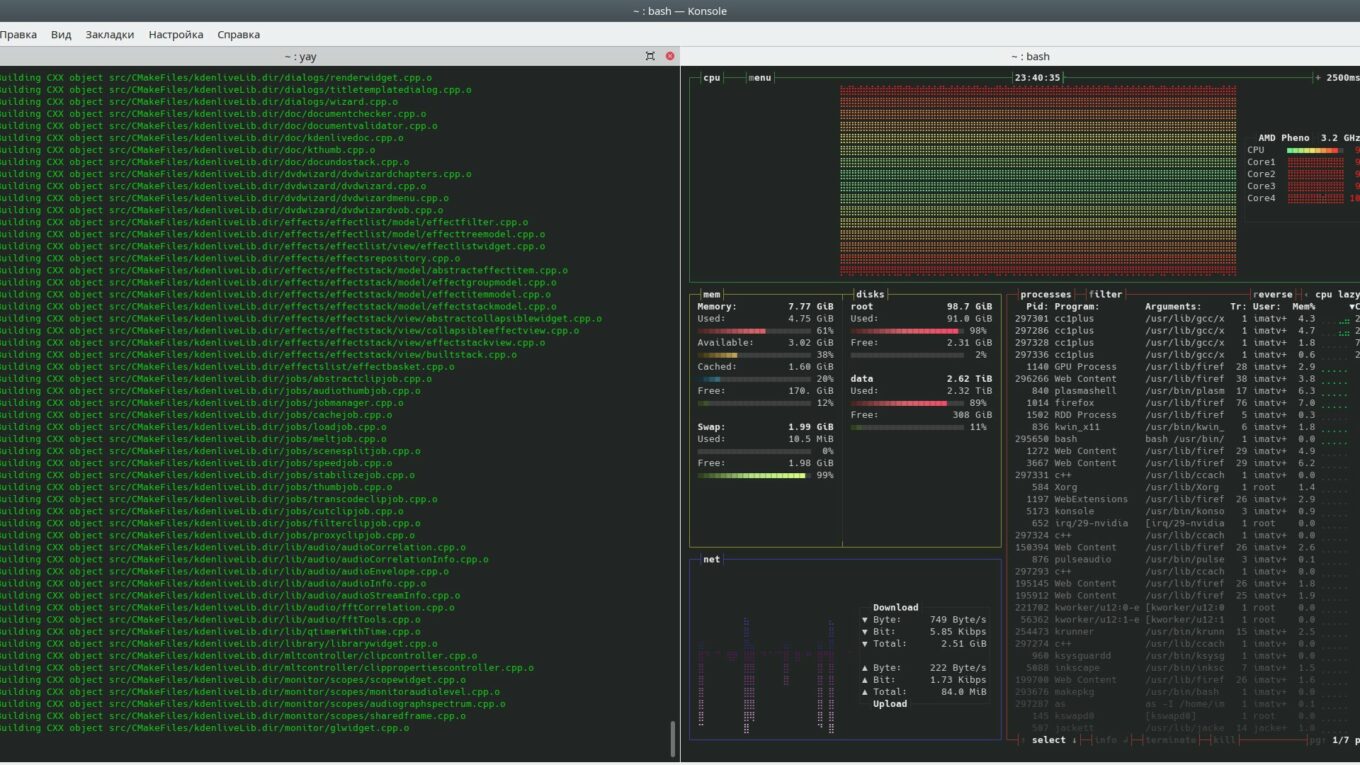Click terminate in processes footer
The height and width of the screenshot is (765, 1360).
click(x=1169, y=740)
